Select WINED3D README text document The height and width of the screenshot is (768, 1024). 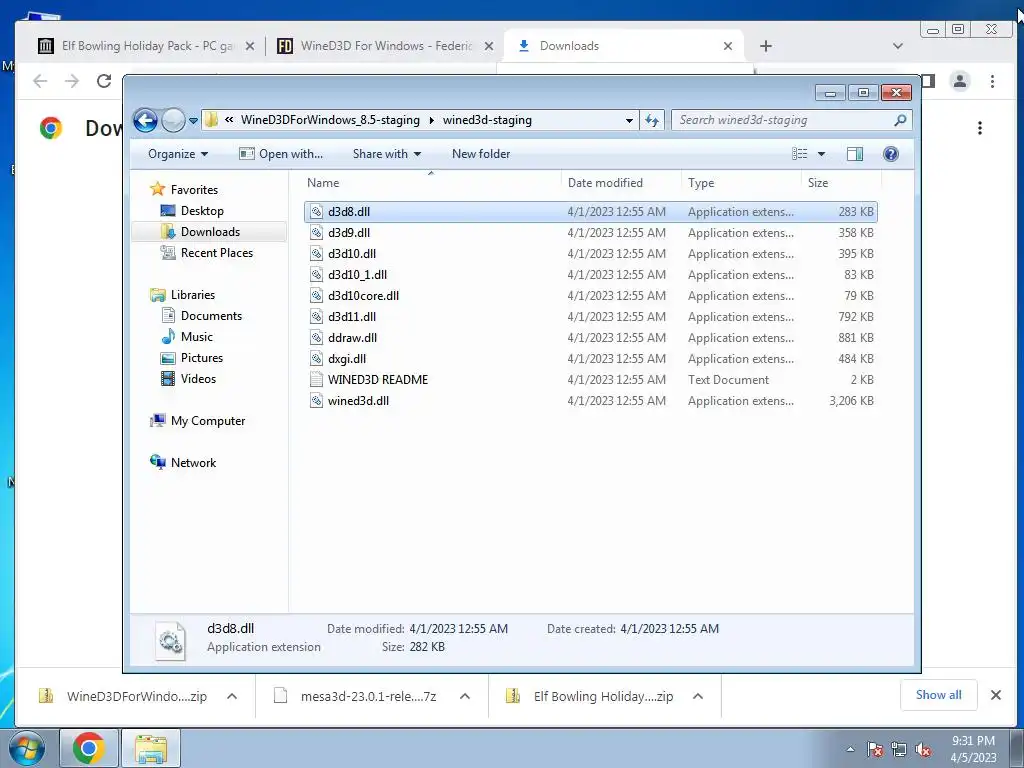[x=591, y=379]
